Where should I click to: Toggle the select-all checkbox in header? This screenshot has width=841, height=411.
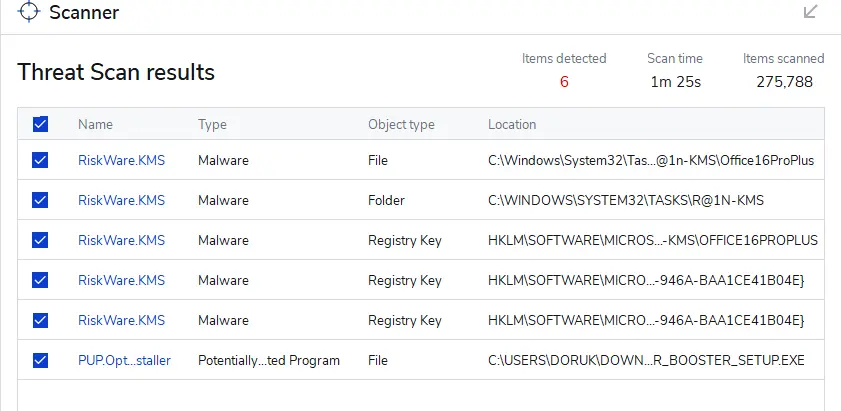coord(40,124)
